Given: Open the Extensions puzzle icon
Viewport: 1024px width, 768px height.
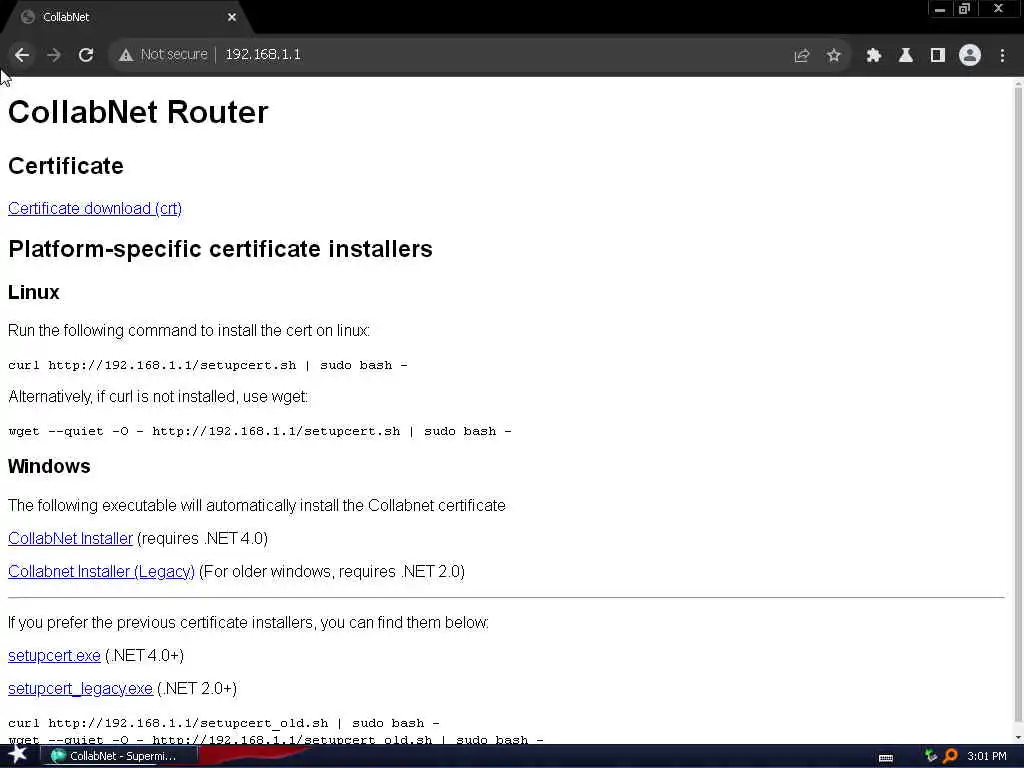Looking at the screenshot, I should point(873,56).
